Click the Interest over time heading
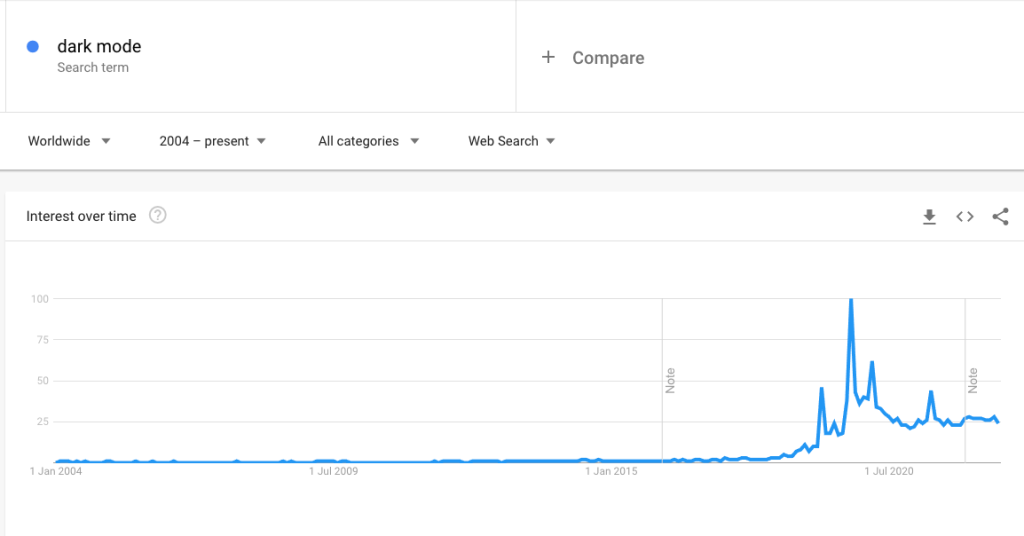 click(81, 216)
